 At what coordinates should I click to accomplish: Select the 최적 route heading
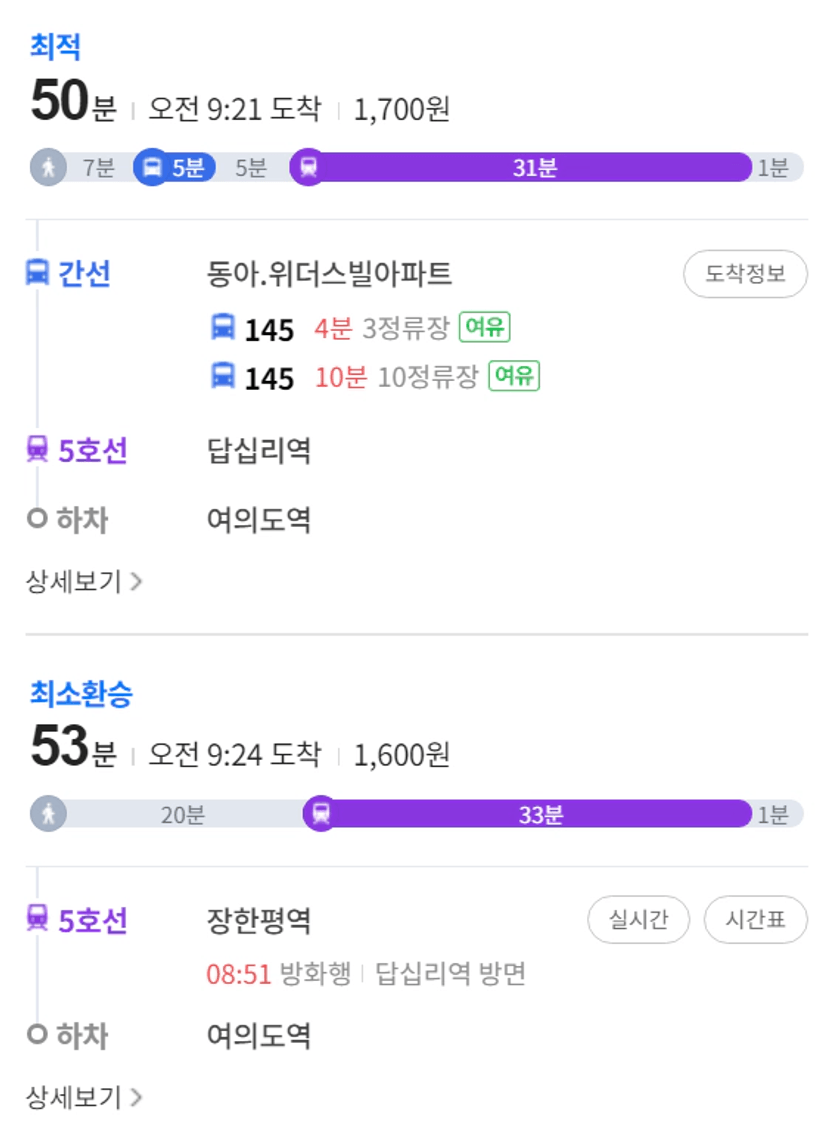coord(55,47)
